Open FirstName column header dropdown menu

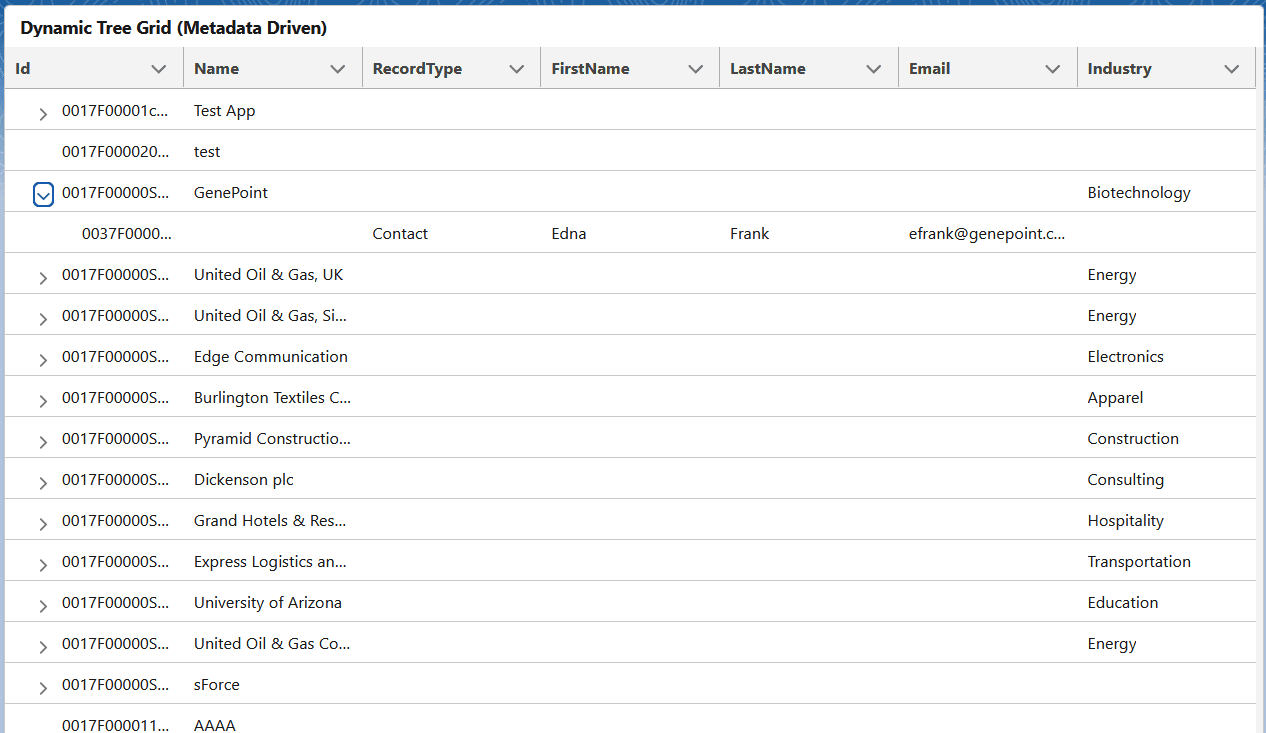coord(695,69)
